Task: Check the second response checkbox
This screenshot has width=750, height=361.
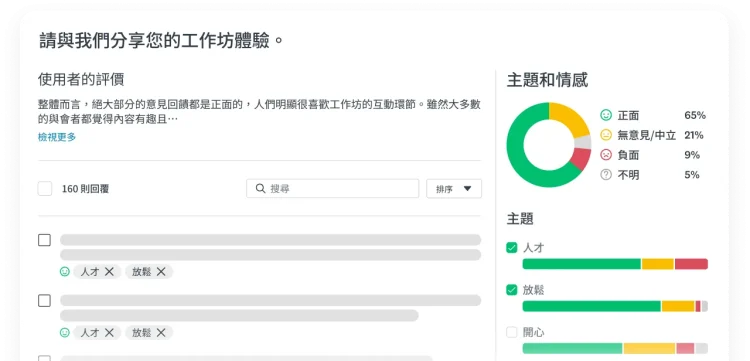Action: coord(44,301)
